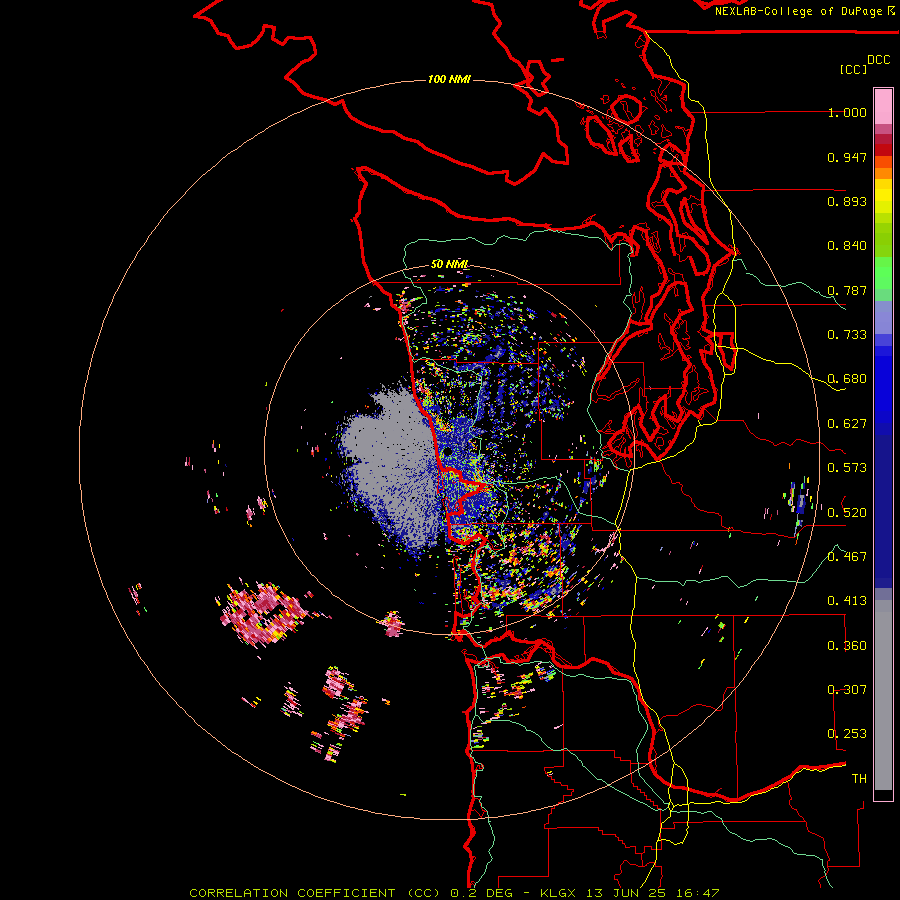Click the DCC label above the color bar

[x=879, y=60]
